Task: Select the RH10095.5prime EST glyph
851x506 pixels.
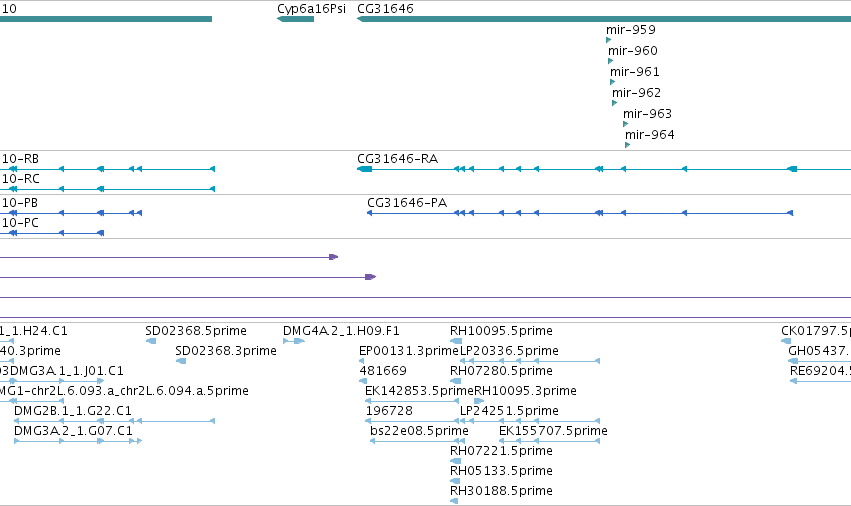Action: (x=456, y=341)
